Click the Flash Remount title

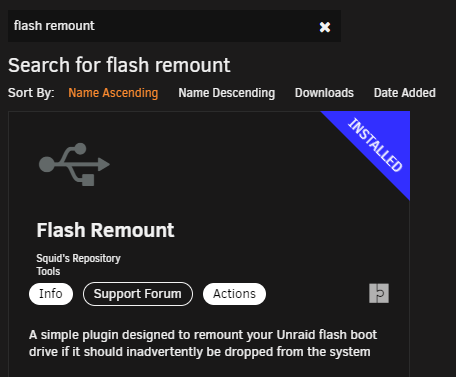105,230
